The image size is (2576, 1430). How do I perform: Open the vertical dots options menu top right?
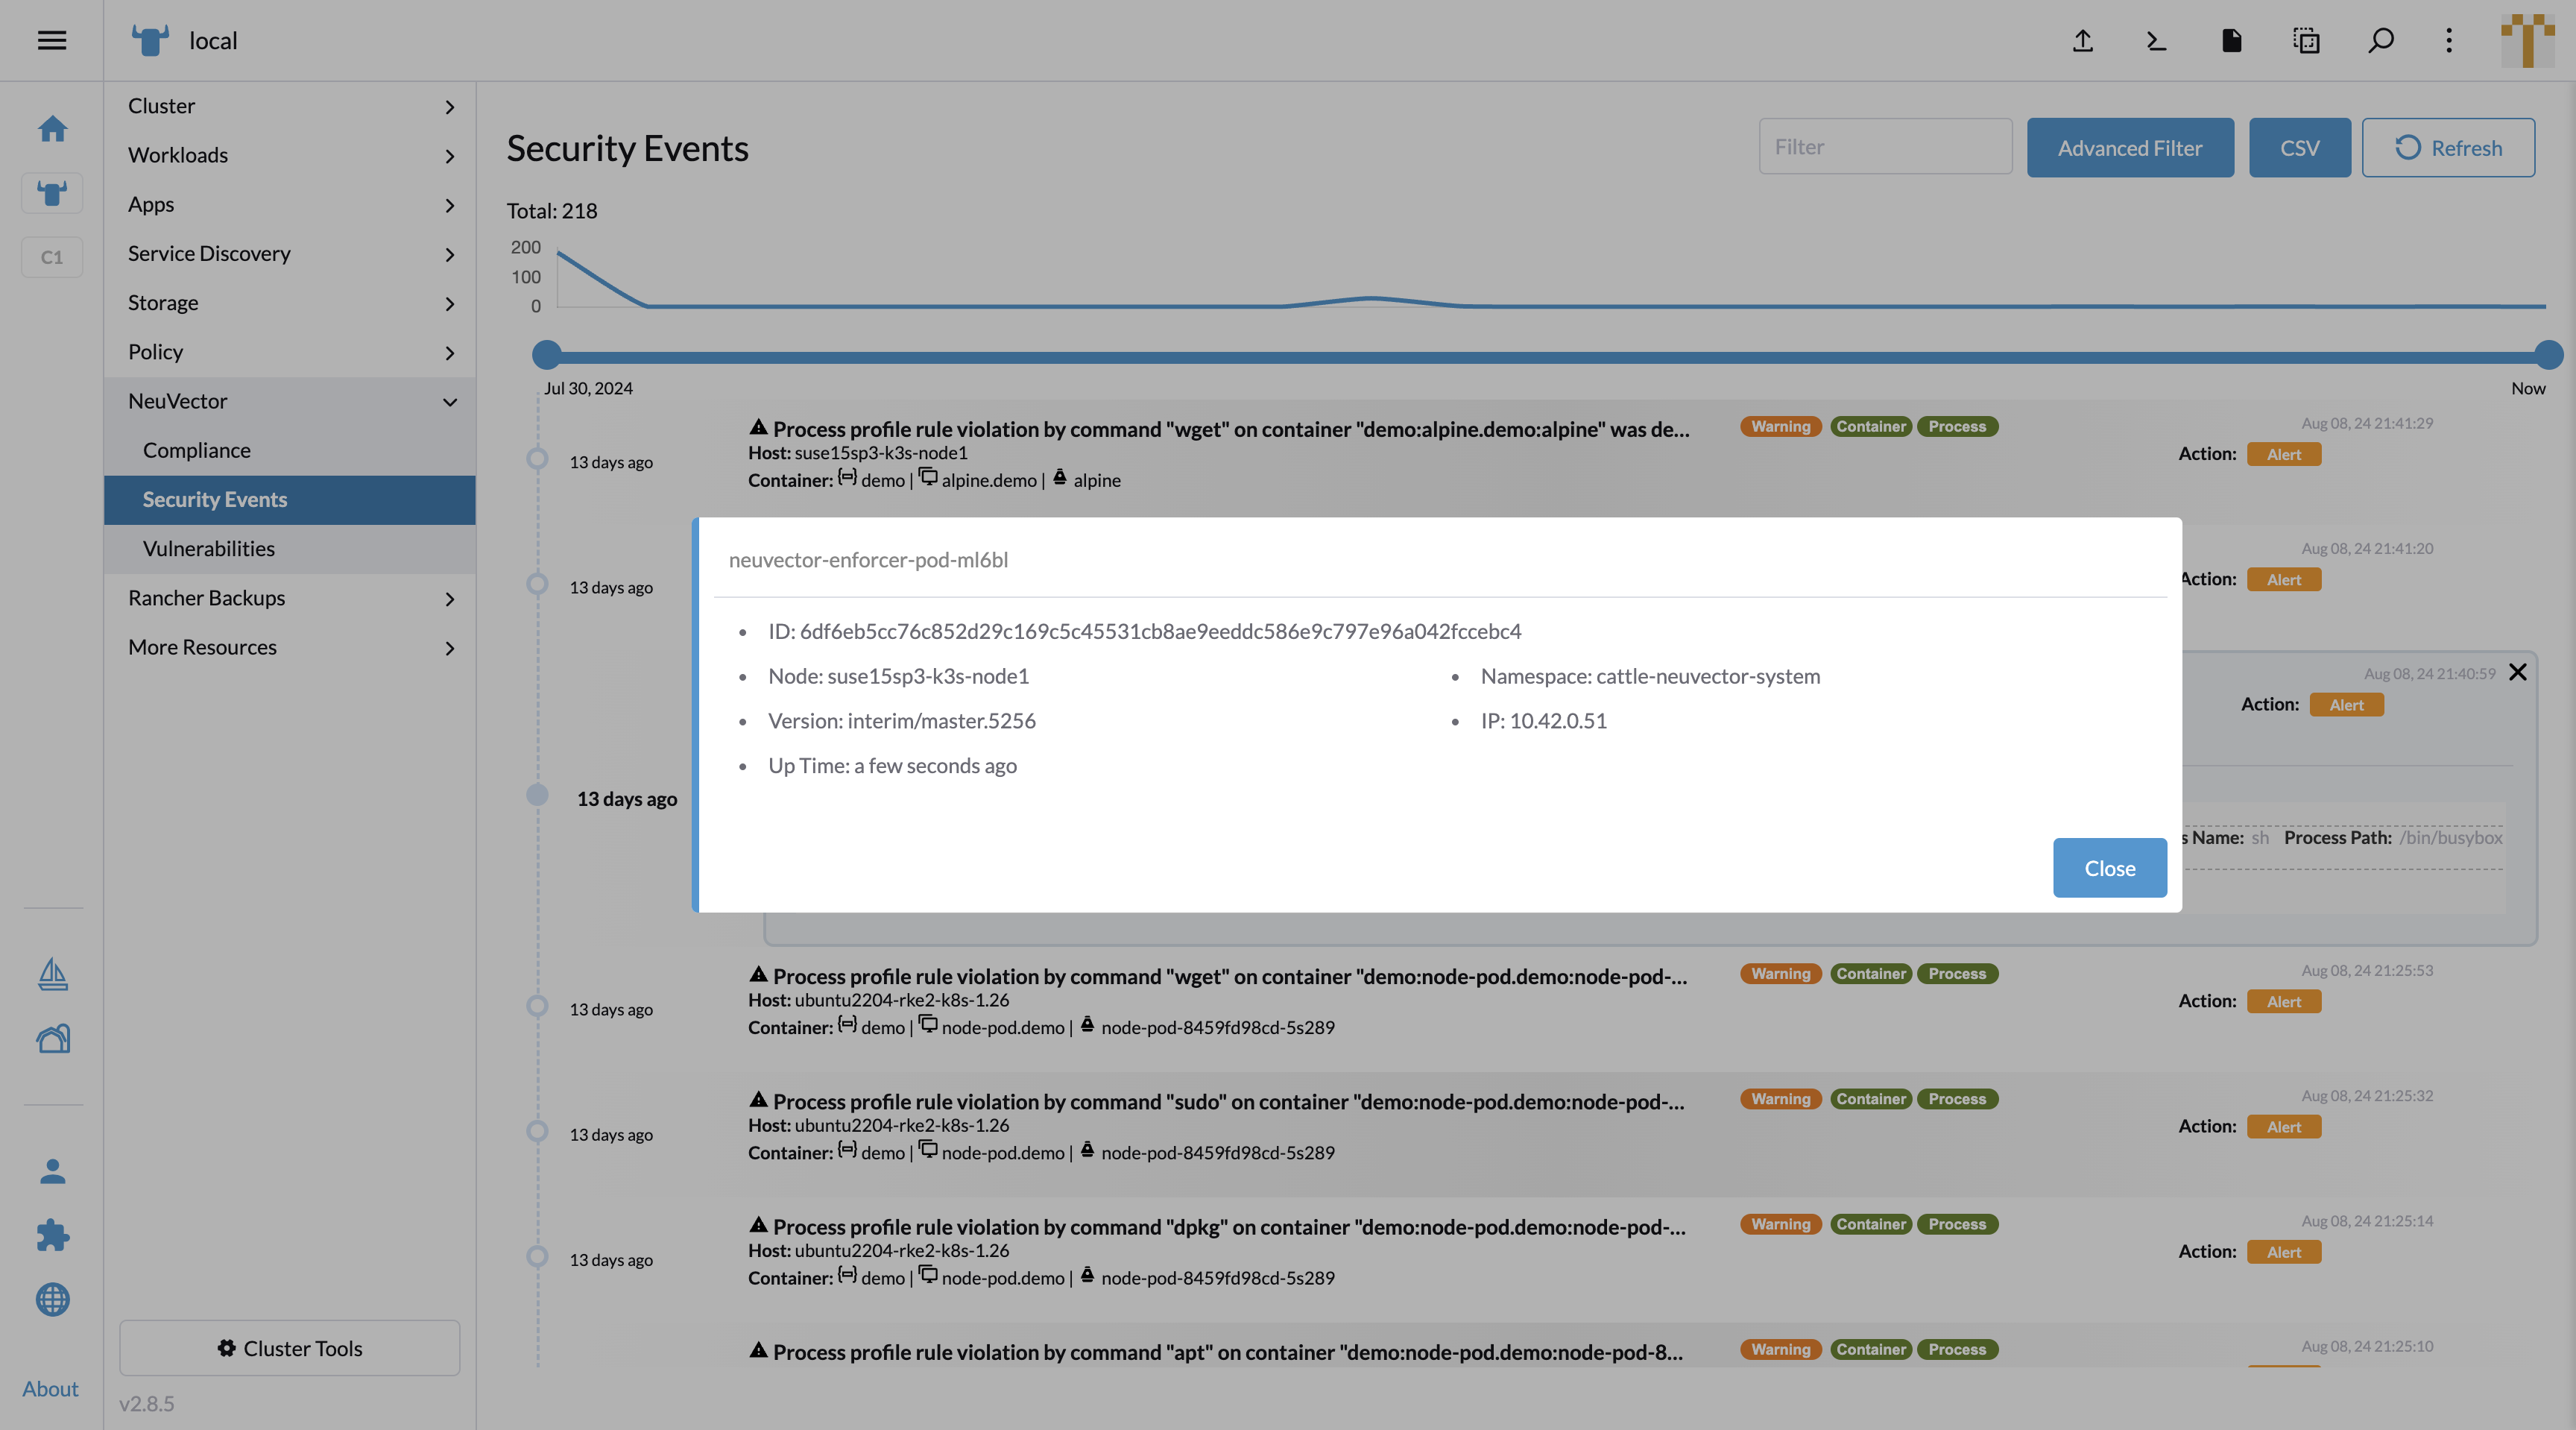pyautogui.click(x=2449, y=41)
